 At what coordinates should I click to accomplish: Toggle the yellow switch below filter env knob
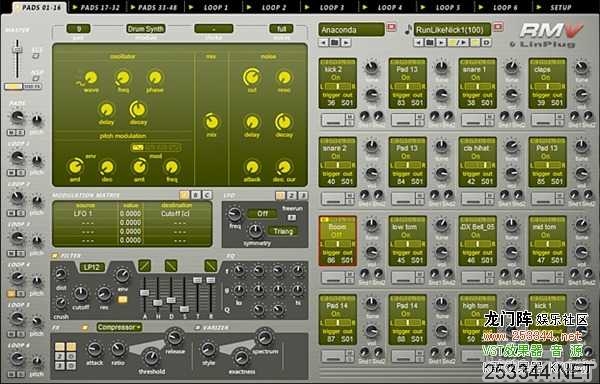pos(122,299)
